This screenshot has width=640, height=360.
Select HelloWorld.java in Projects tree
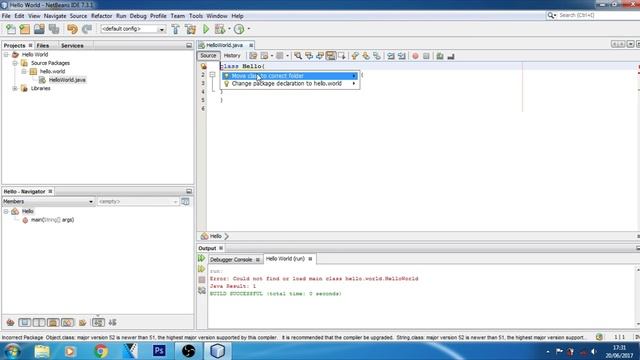[x=67, y=80]
